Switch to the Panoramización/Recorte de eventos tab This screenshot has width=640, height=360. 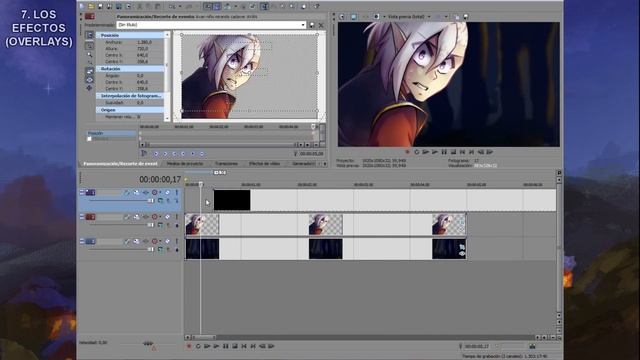pyautogui.click(x=120, y=164)
